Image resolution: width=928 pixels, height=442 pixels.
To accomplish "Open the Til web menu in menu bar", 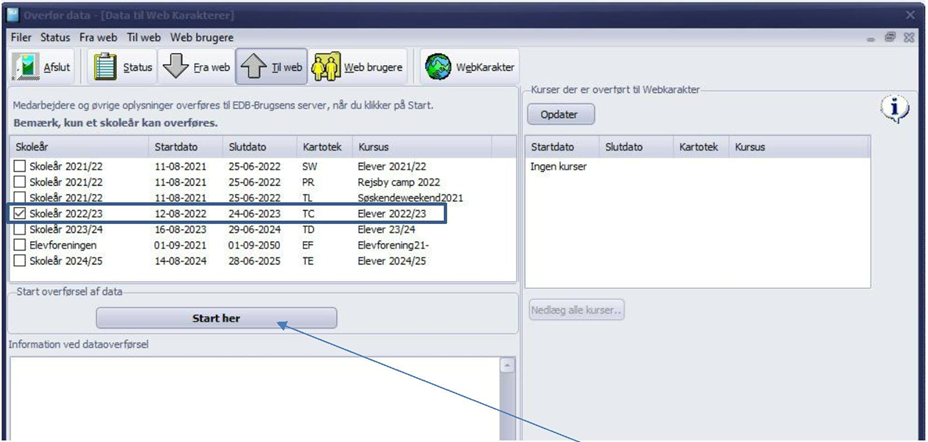I will 144,37.
